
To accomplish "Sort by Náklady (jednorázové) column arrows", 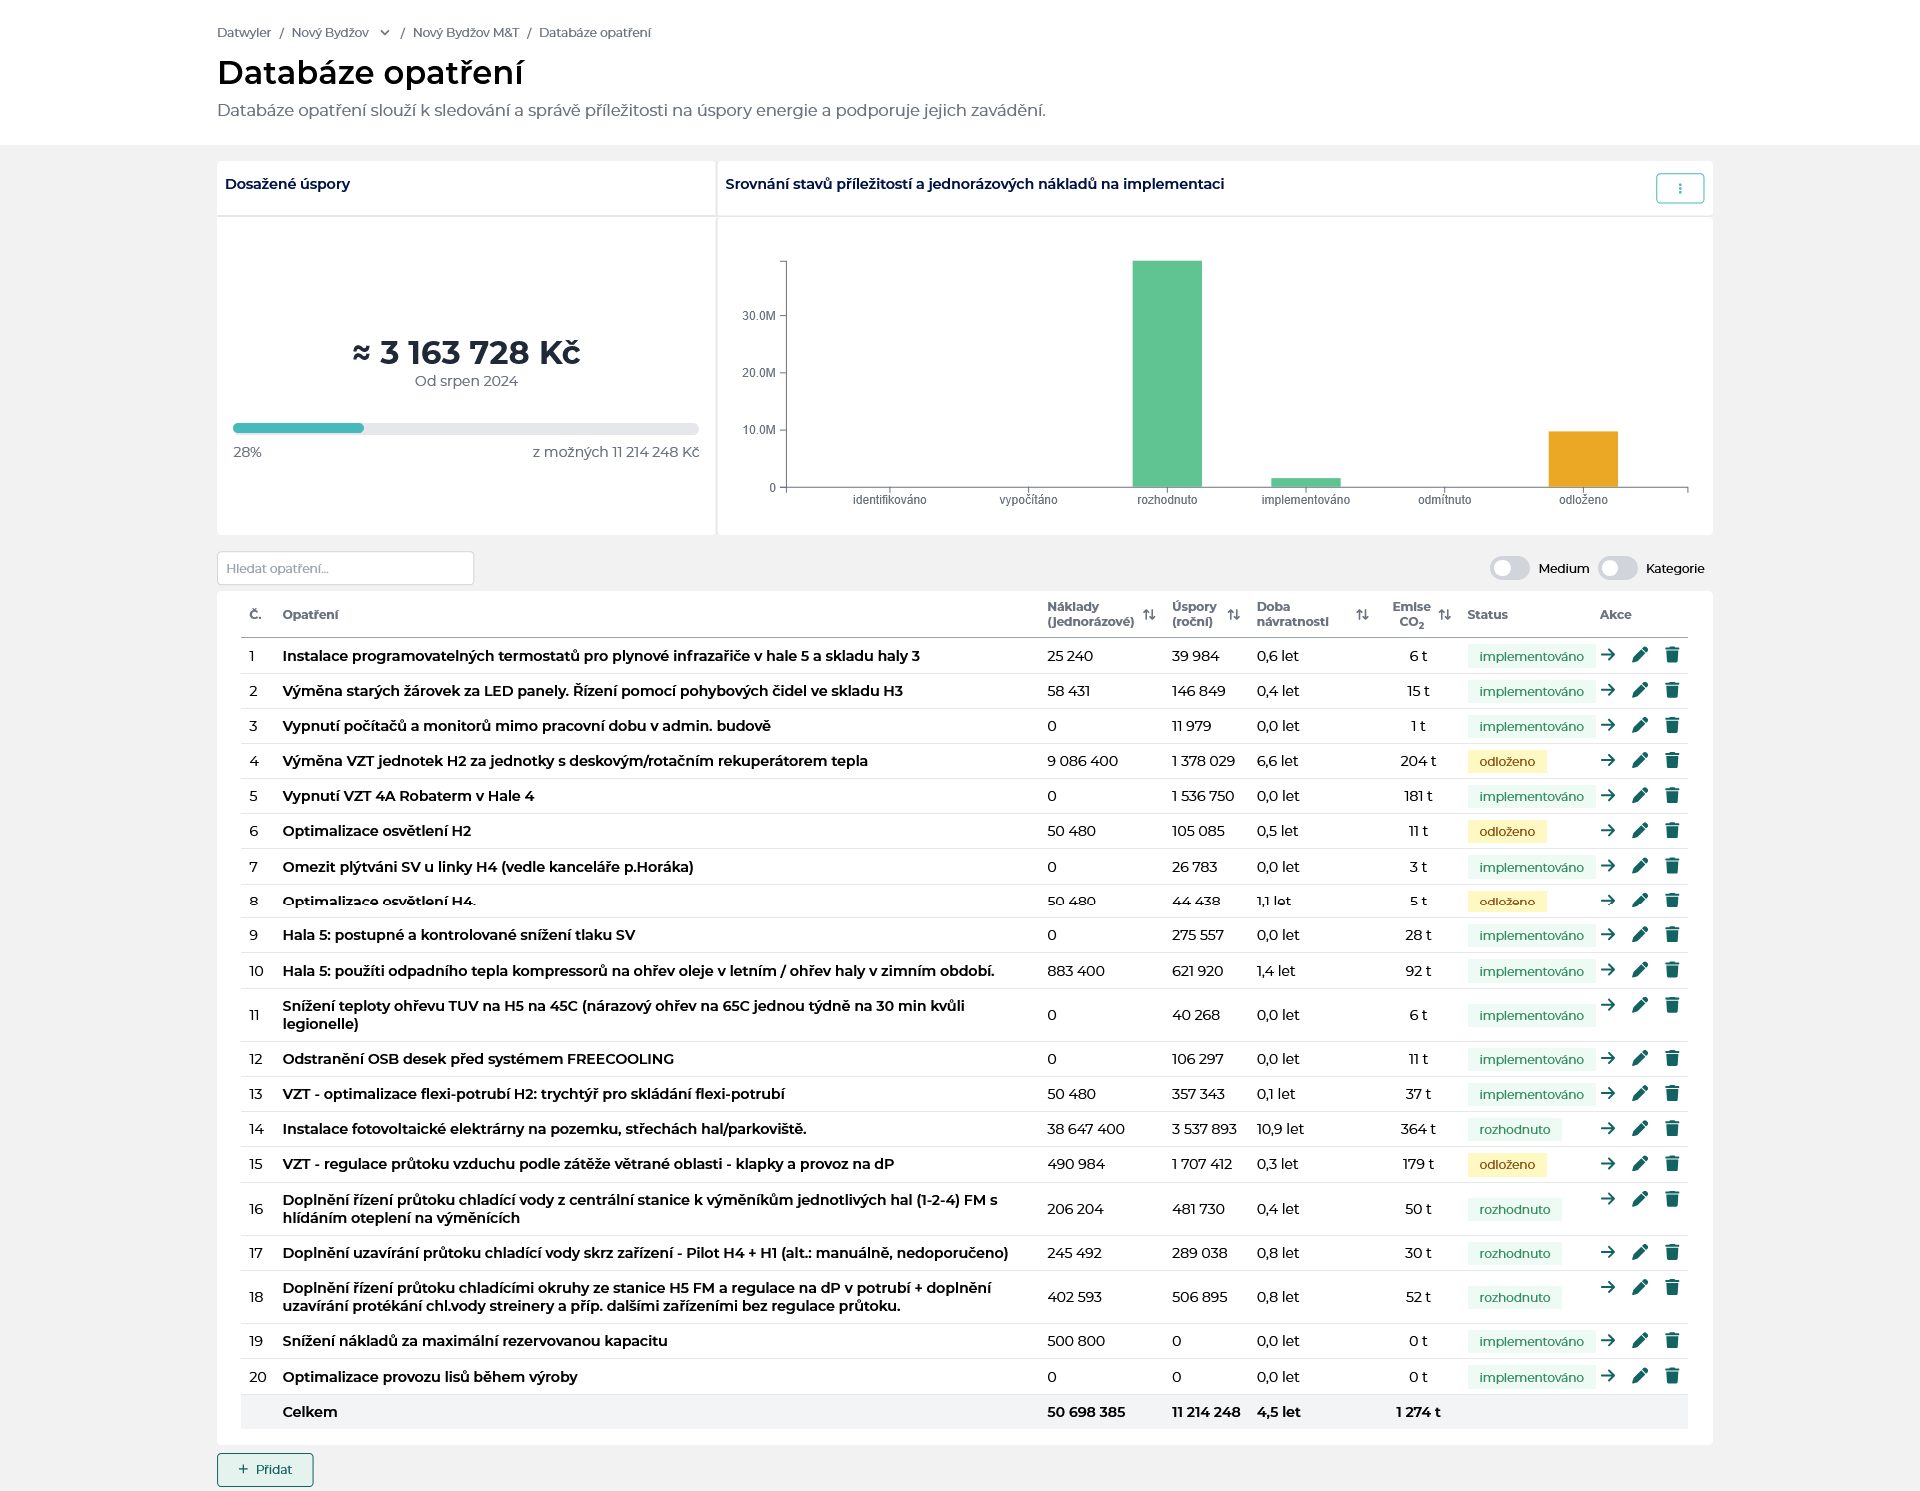I will coord(1149,614).
